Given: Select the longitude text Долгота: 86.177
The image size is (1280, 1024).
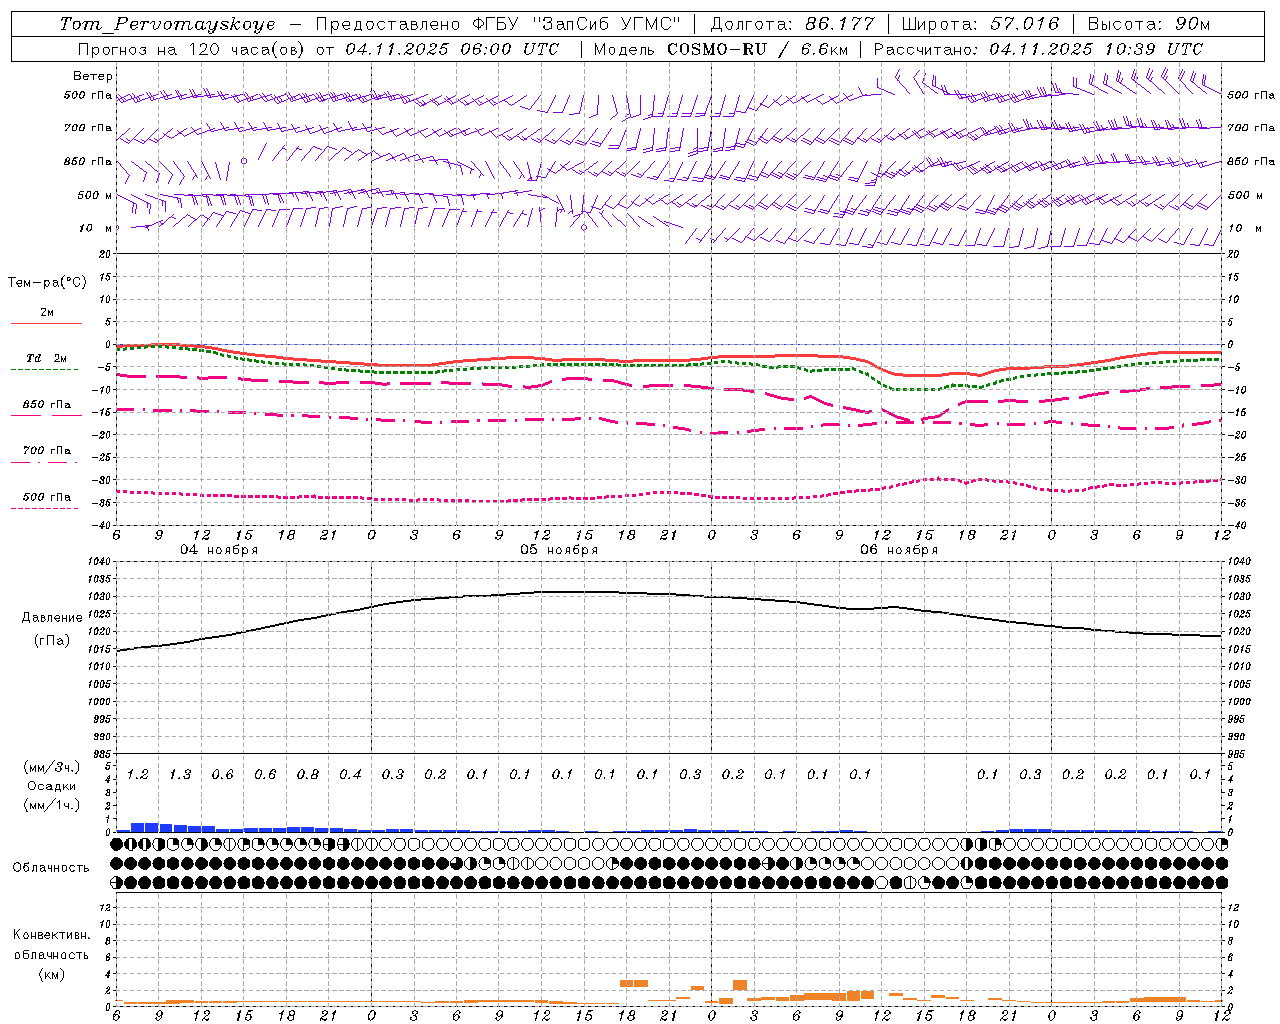Looking at the screenshot, I should pyautogui.click(x=792, y=24).
